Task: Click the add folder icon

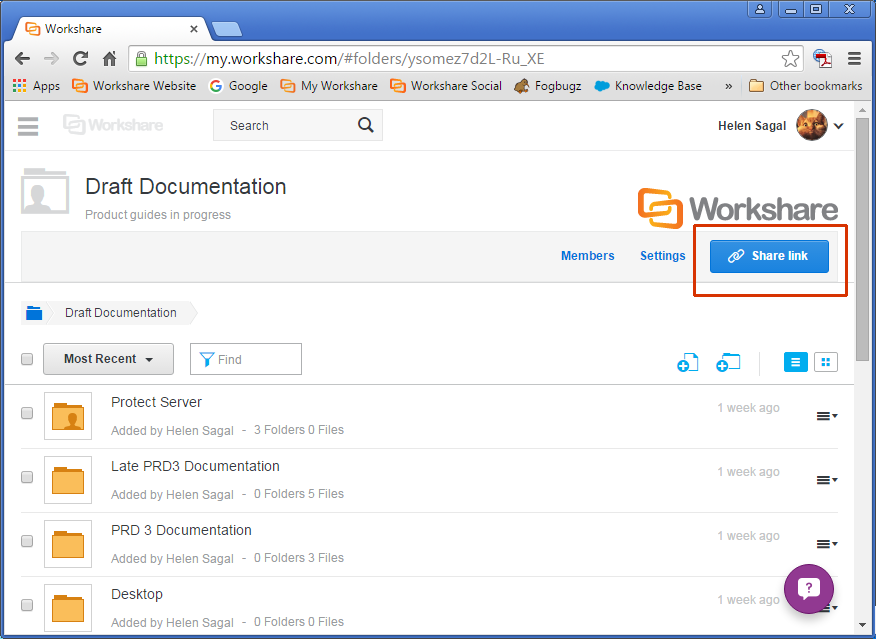Action: [x=728, y=362]
